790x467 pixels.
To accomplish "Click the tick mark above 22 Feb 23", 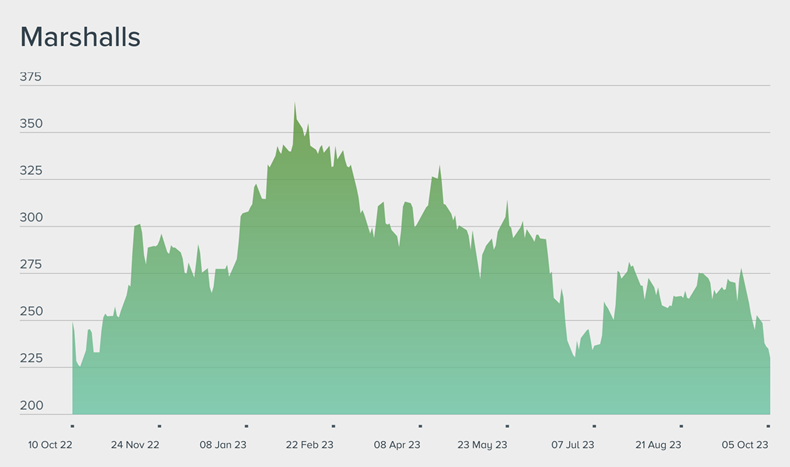I will [x=333, y=426].
